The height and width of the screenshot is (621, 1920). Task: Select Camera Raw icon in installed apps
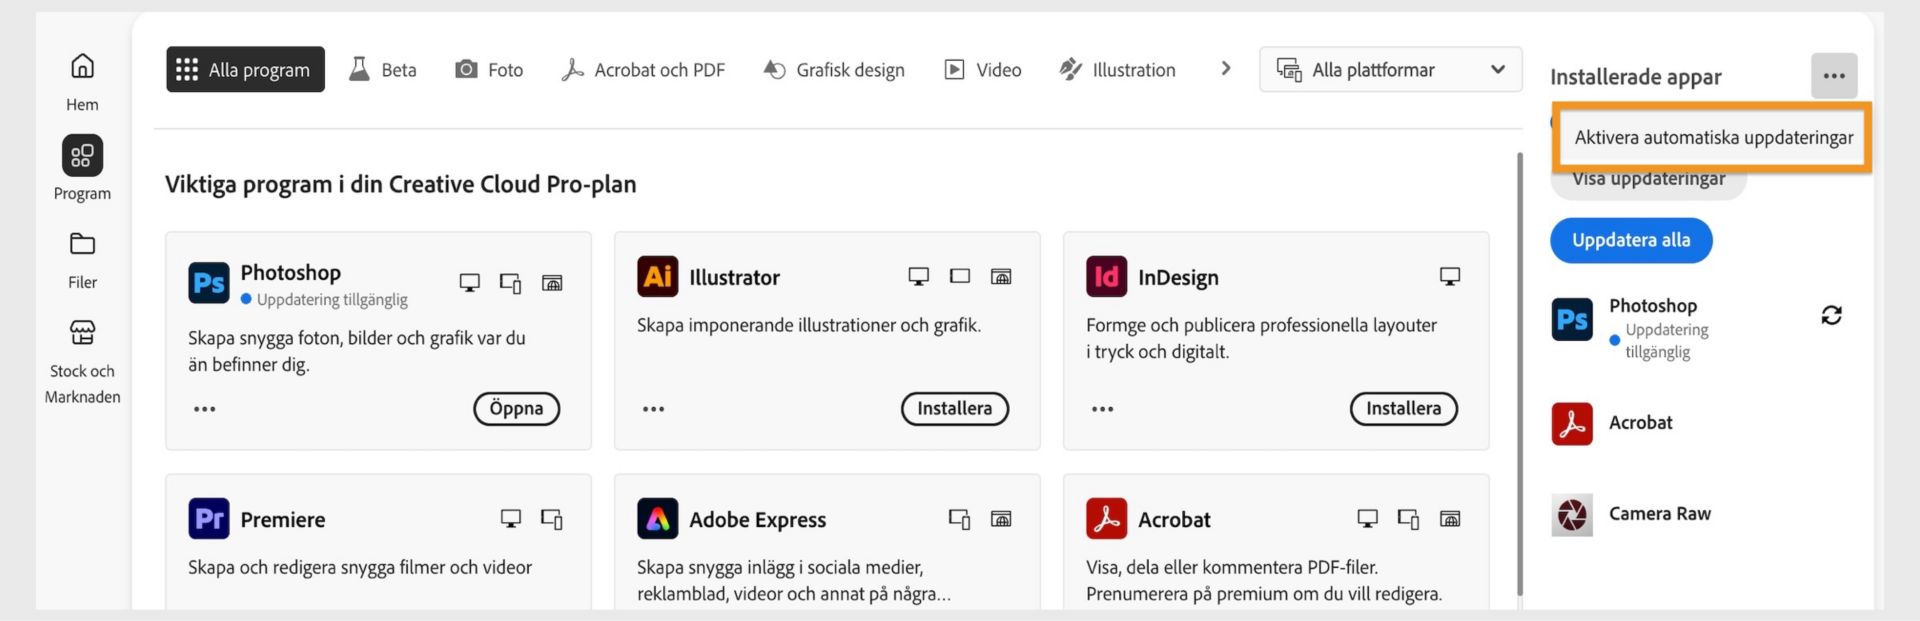point(1571,514)
